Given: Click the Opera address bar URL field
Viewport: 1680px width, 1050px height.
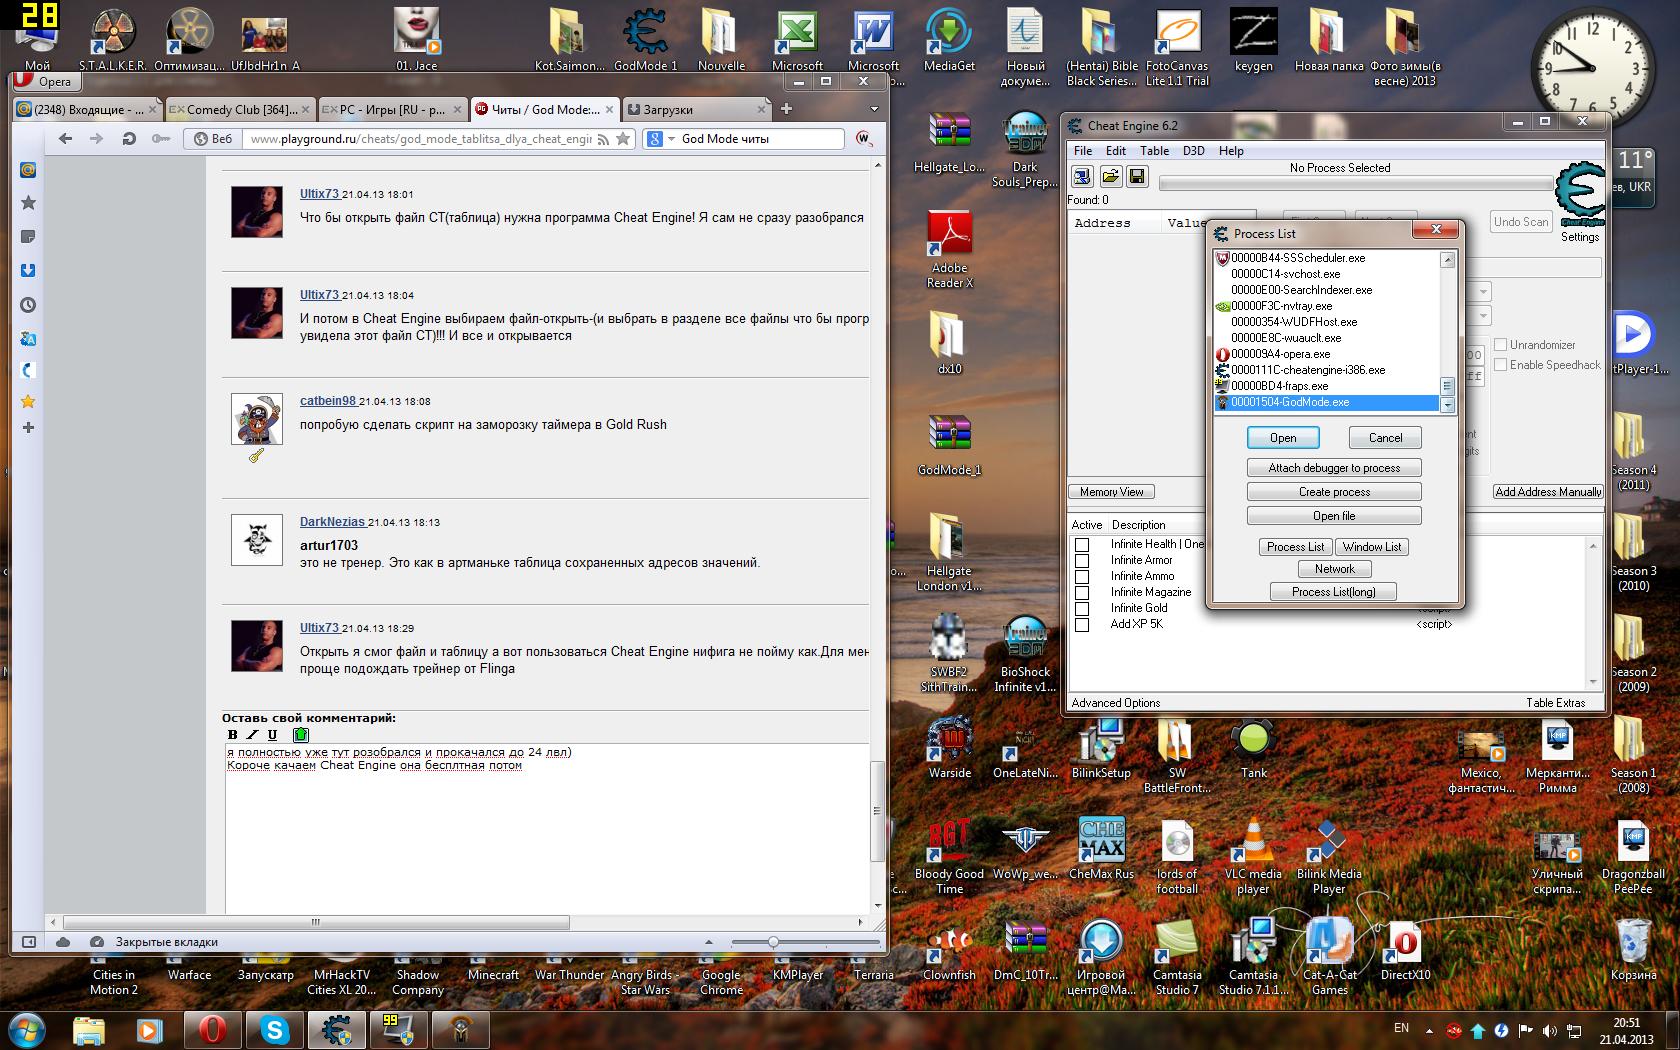Looking at the screenshot, I should click(420, 139).
